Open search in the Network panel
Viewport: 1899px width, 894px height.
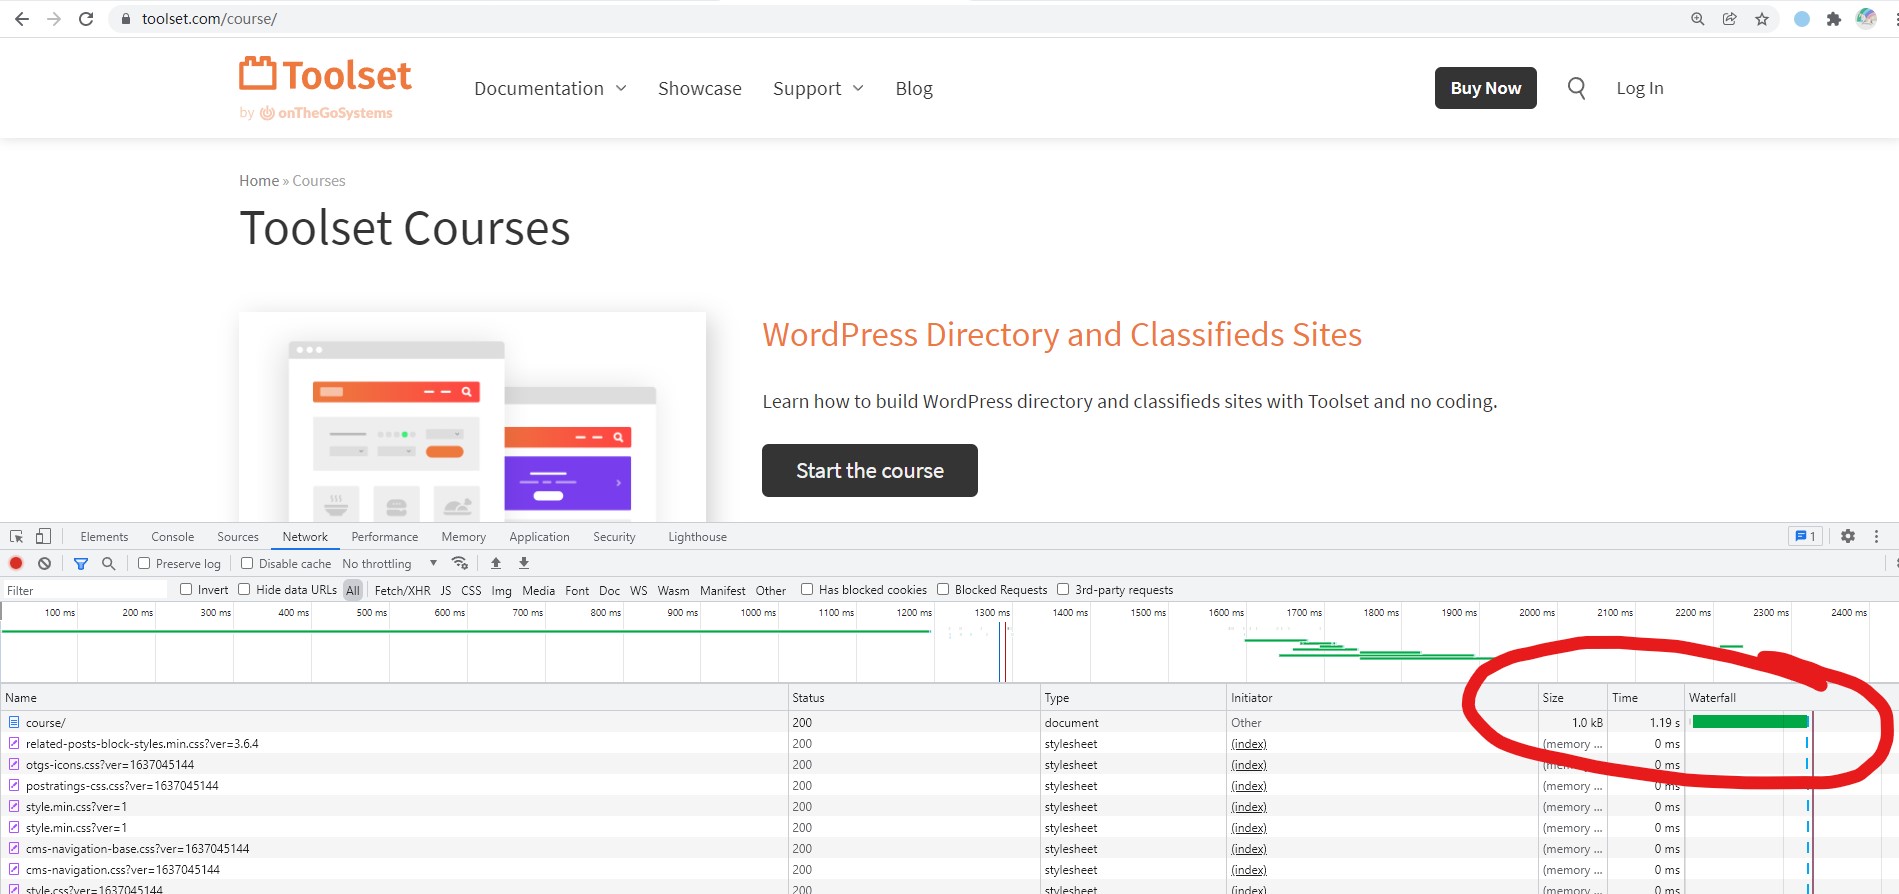coord(109,563)
